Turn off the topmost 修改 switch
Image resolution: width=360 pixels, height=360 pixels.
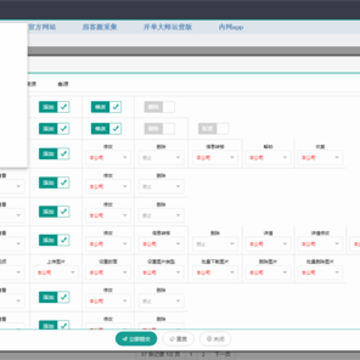tap(106, 107)
